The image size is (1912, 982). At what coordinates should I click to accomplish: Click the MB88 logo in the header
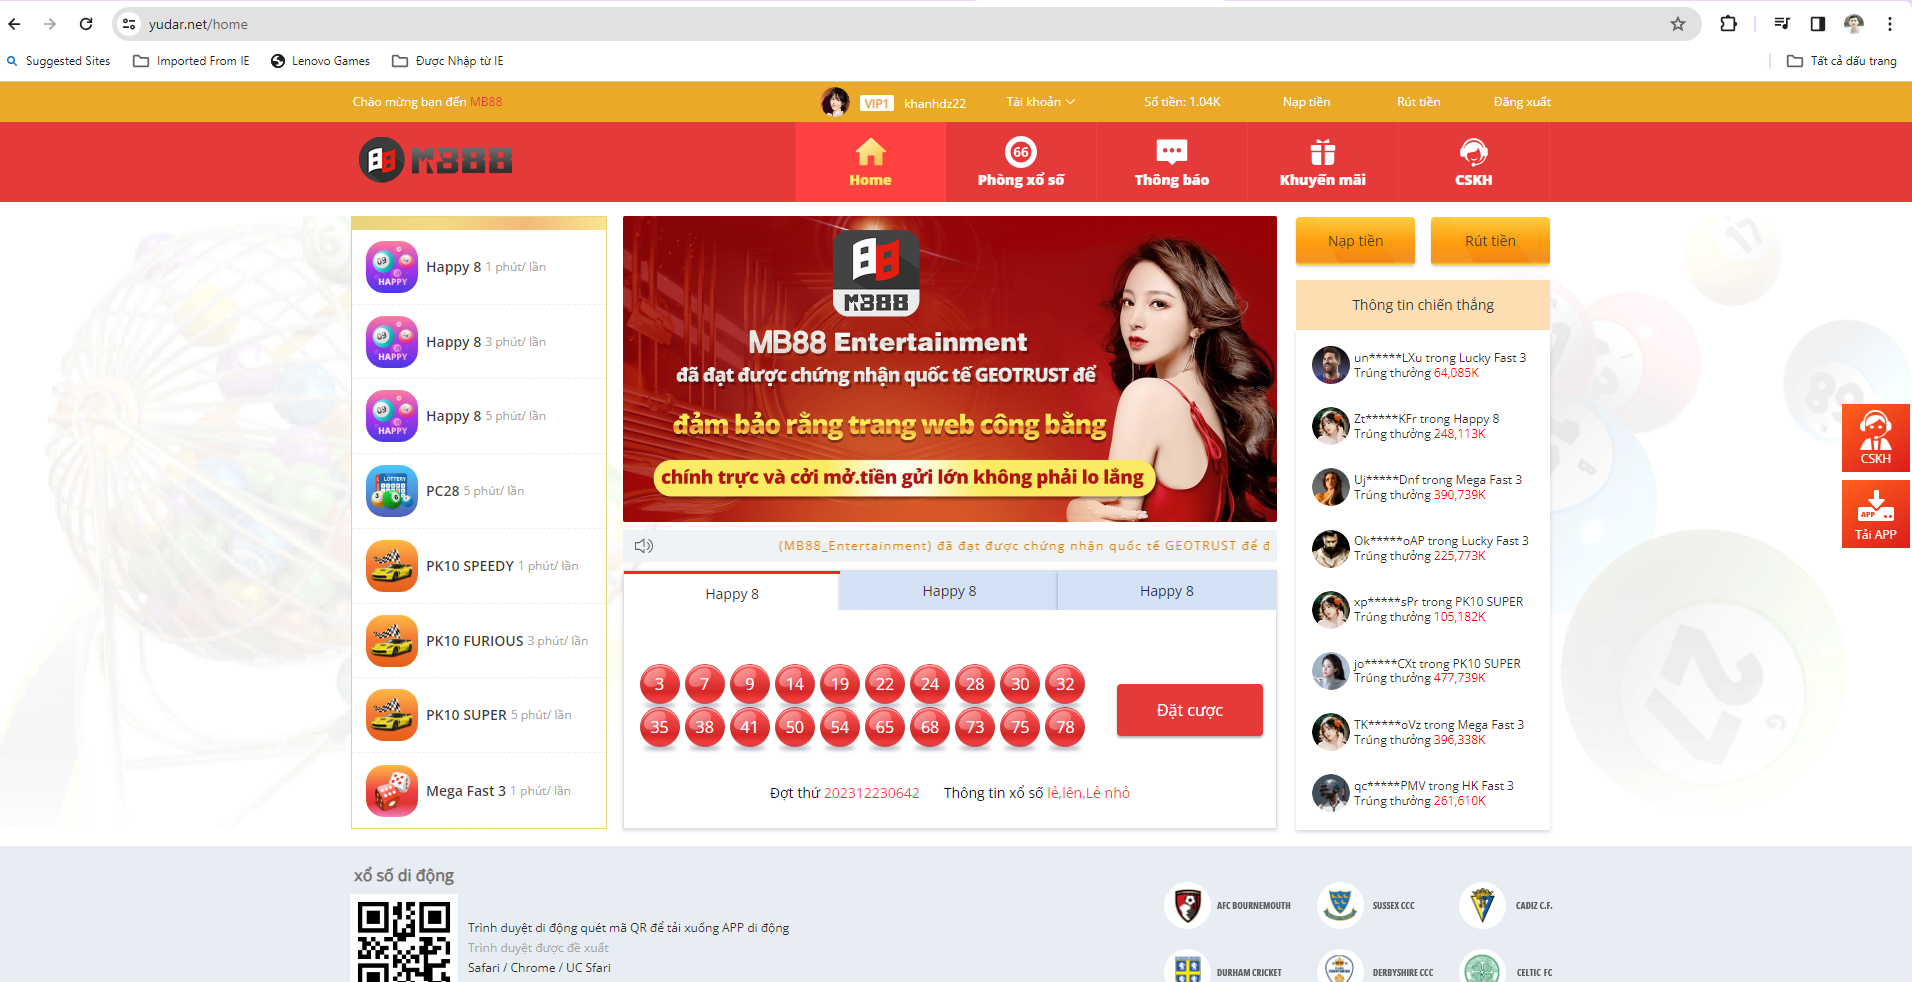click(436, 160)
